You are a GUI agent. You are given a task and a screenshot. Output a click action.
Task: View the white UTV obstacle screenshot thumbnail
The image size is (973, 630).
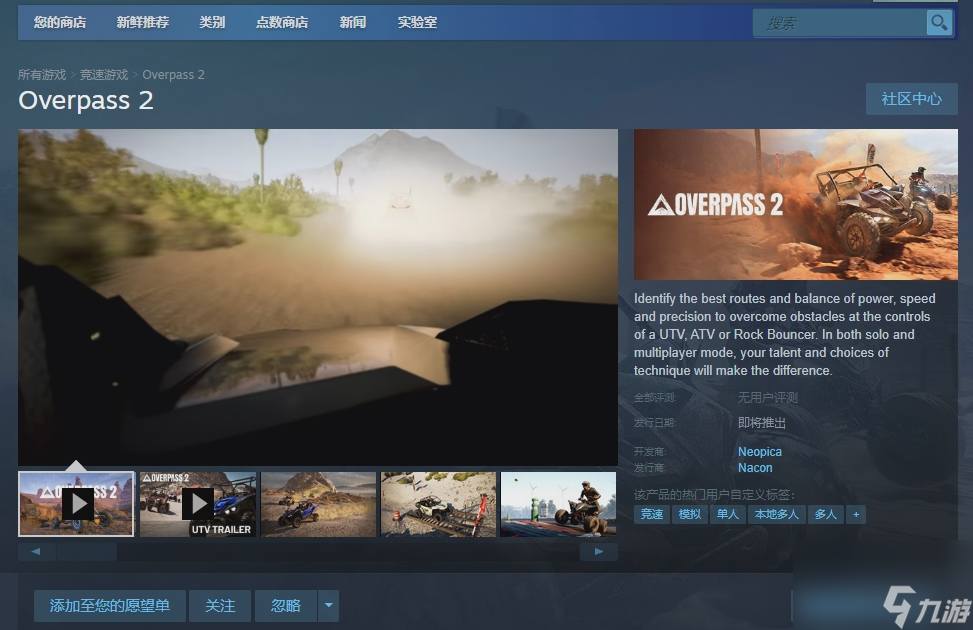pyautogui.click(x=438, y=504)
